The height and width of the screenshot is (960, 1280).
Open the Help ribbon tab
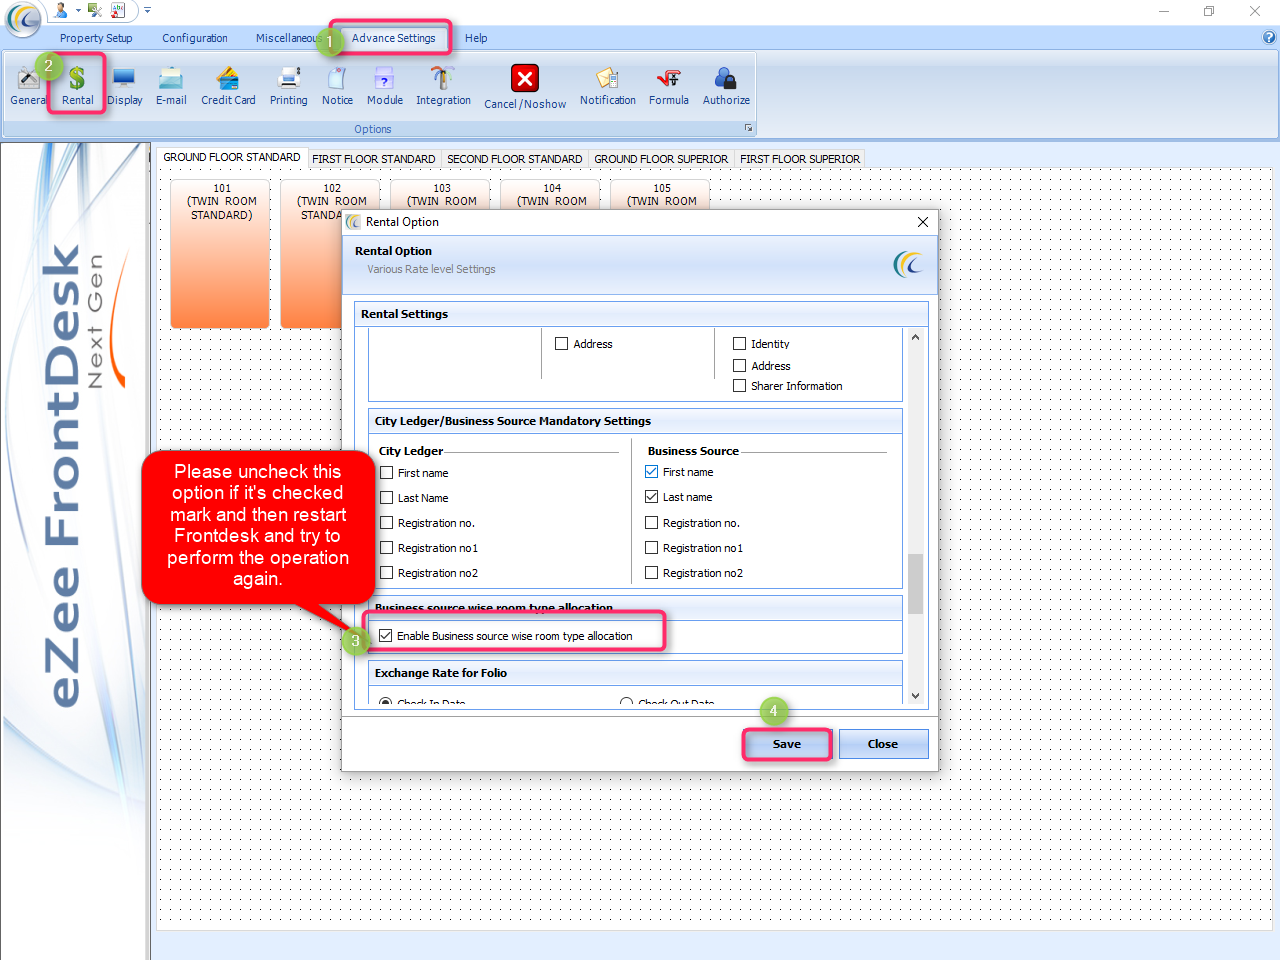pyautogui.click(x=476, y=38)
